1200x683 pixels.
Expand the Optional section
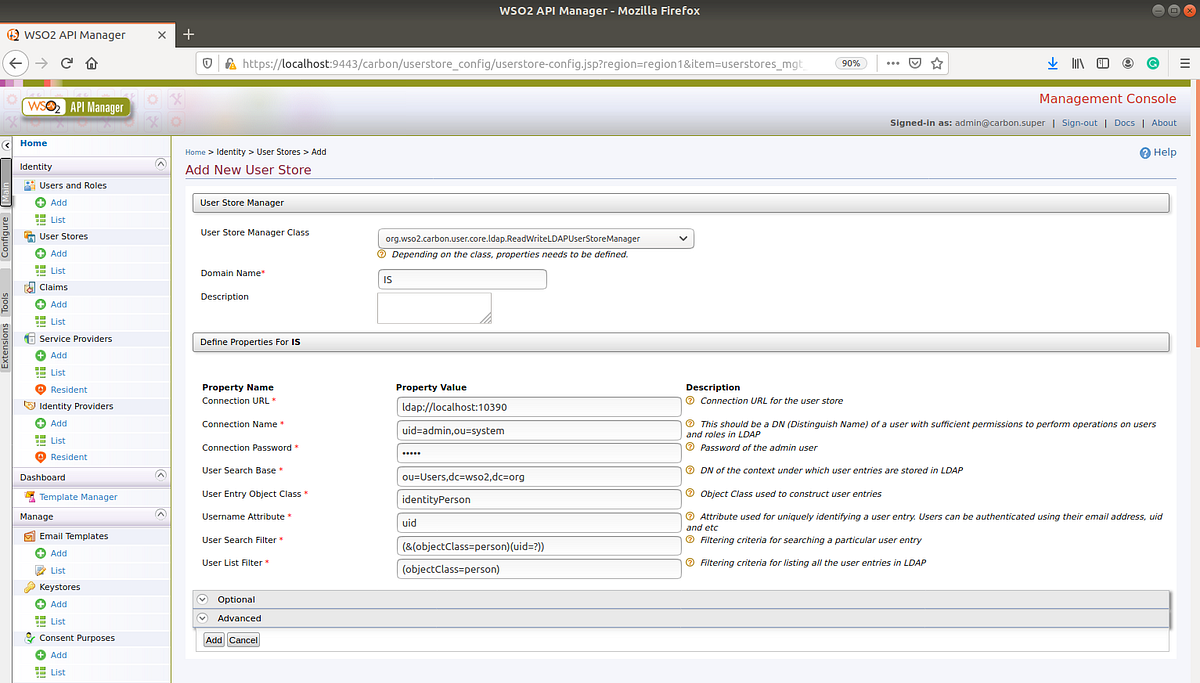(x=202, y=599)
